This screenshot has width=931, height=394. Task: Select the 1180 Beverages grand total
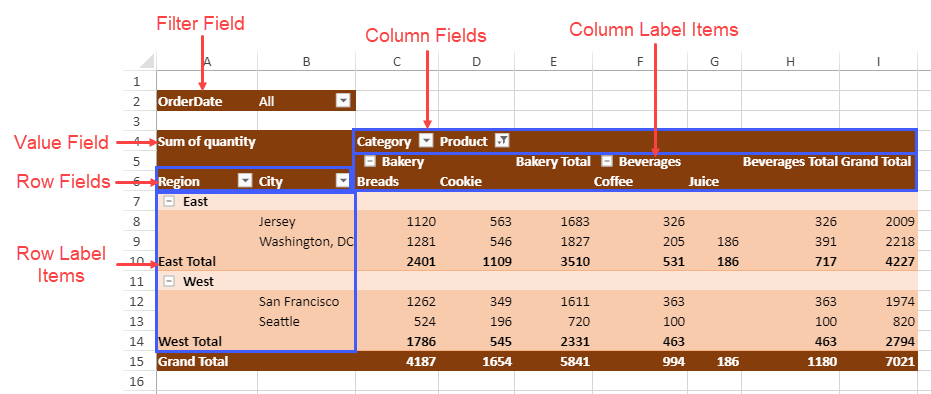(821, 362)
